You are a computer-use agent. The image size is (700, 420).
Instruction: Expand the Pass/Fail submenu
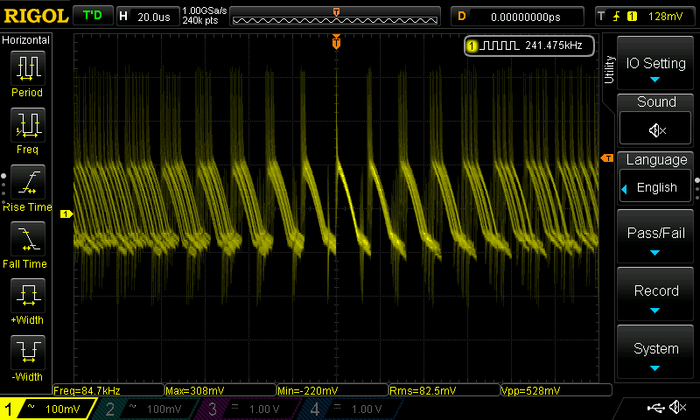(x=655, y=239)
